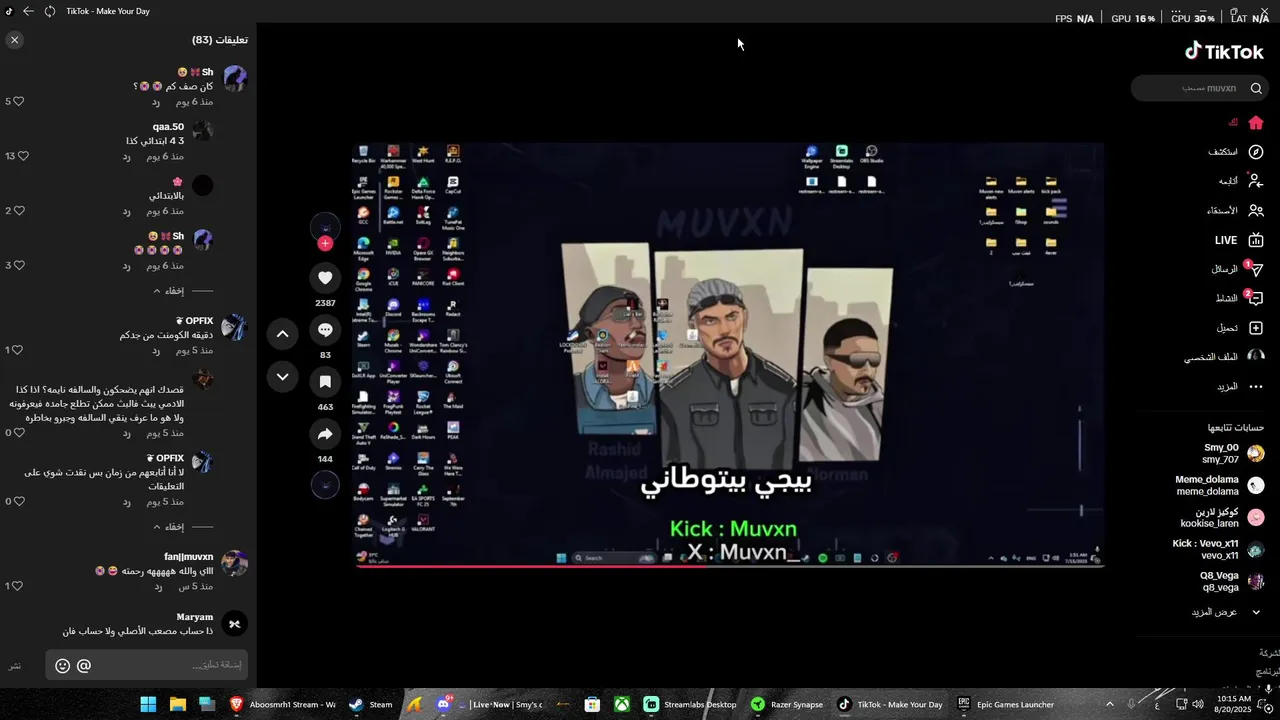
Task: Open the LIVE tab
Action: tap(1239, 240)
